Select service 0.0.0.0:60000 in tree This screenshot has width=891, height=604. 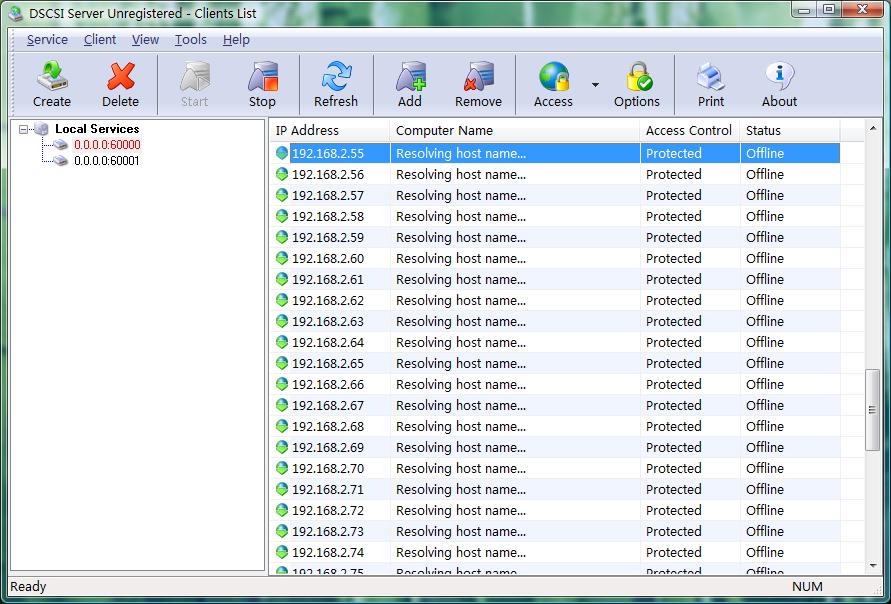point(107,145)
